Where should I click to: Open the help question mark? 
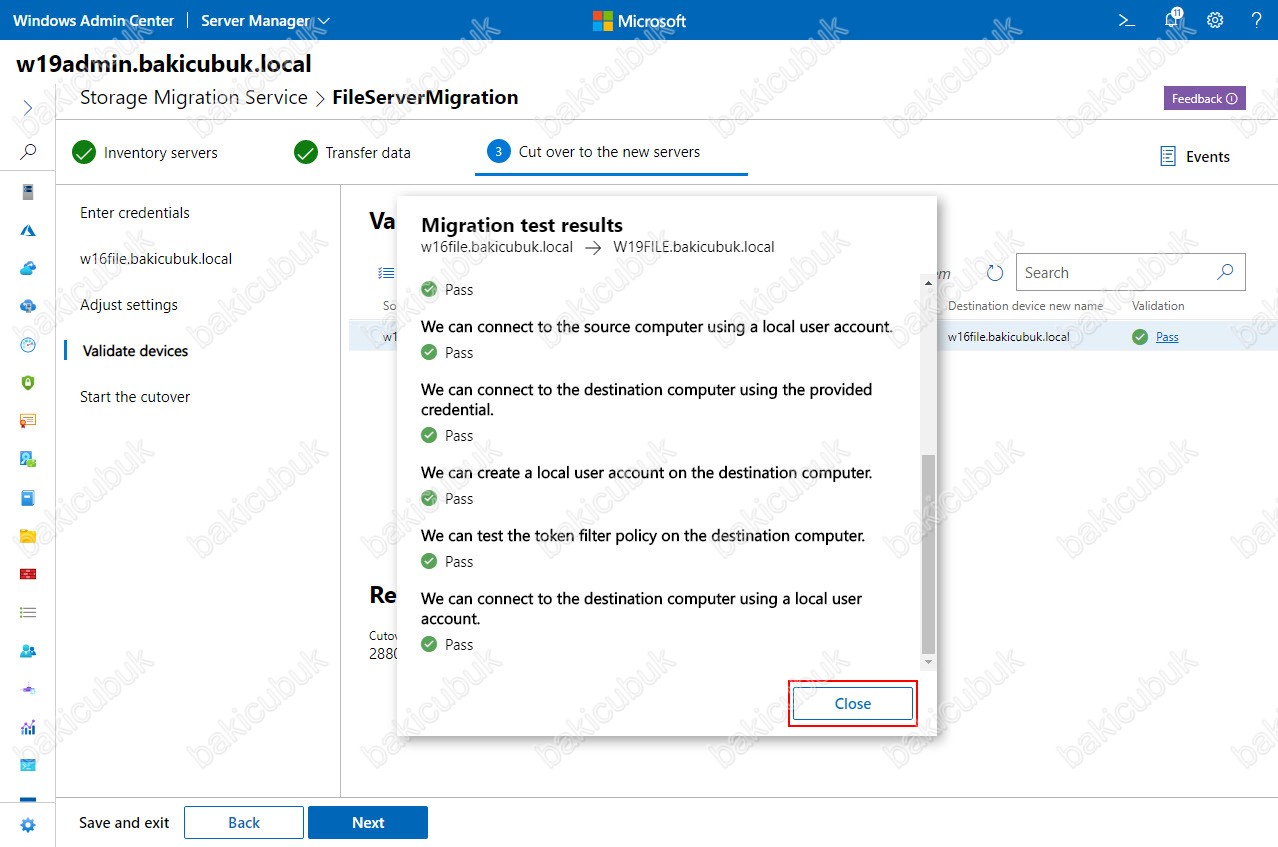[1257, 20]
